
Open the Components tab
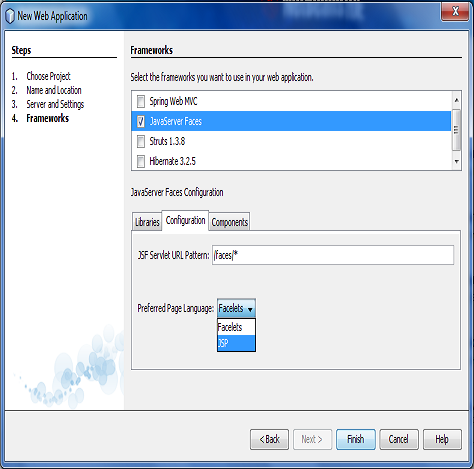230,222
